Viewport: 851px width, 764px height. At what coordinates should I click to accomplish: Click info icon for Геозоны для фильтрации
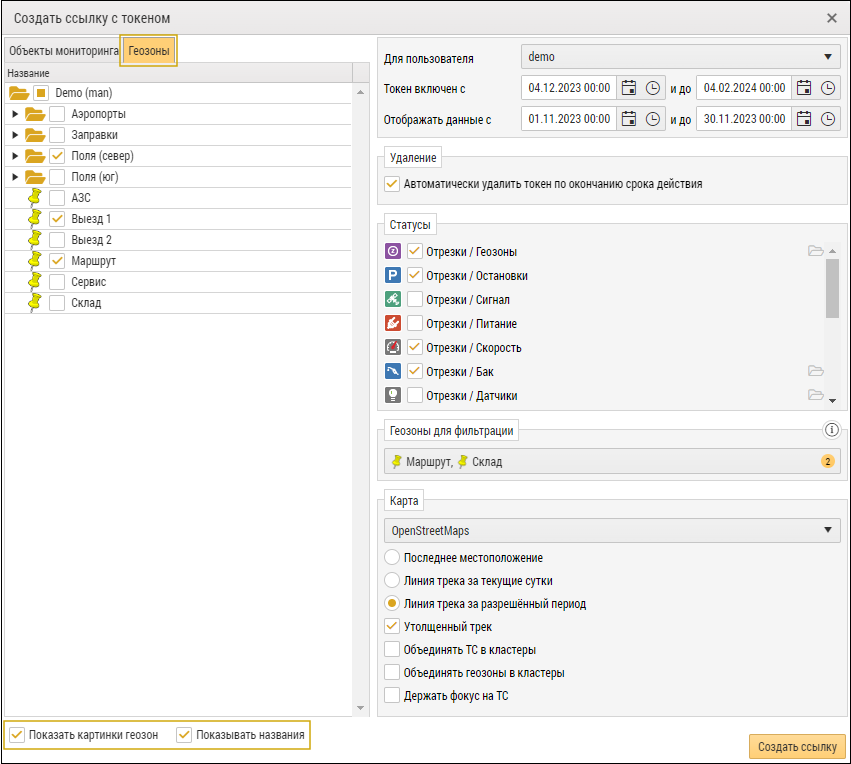coord(831,430)
